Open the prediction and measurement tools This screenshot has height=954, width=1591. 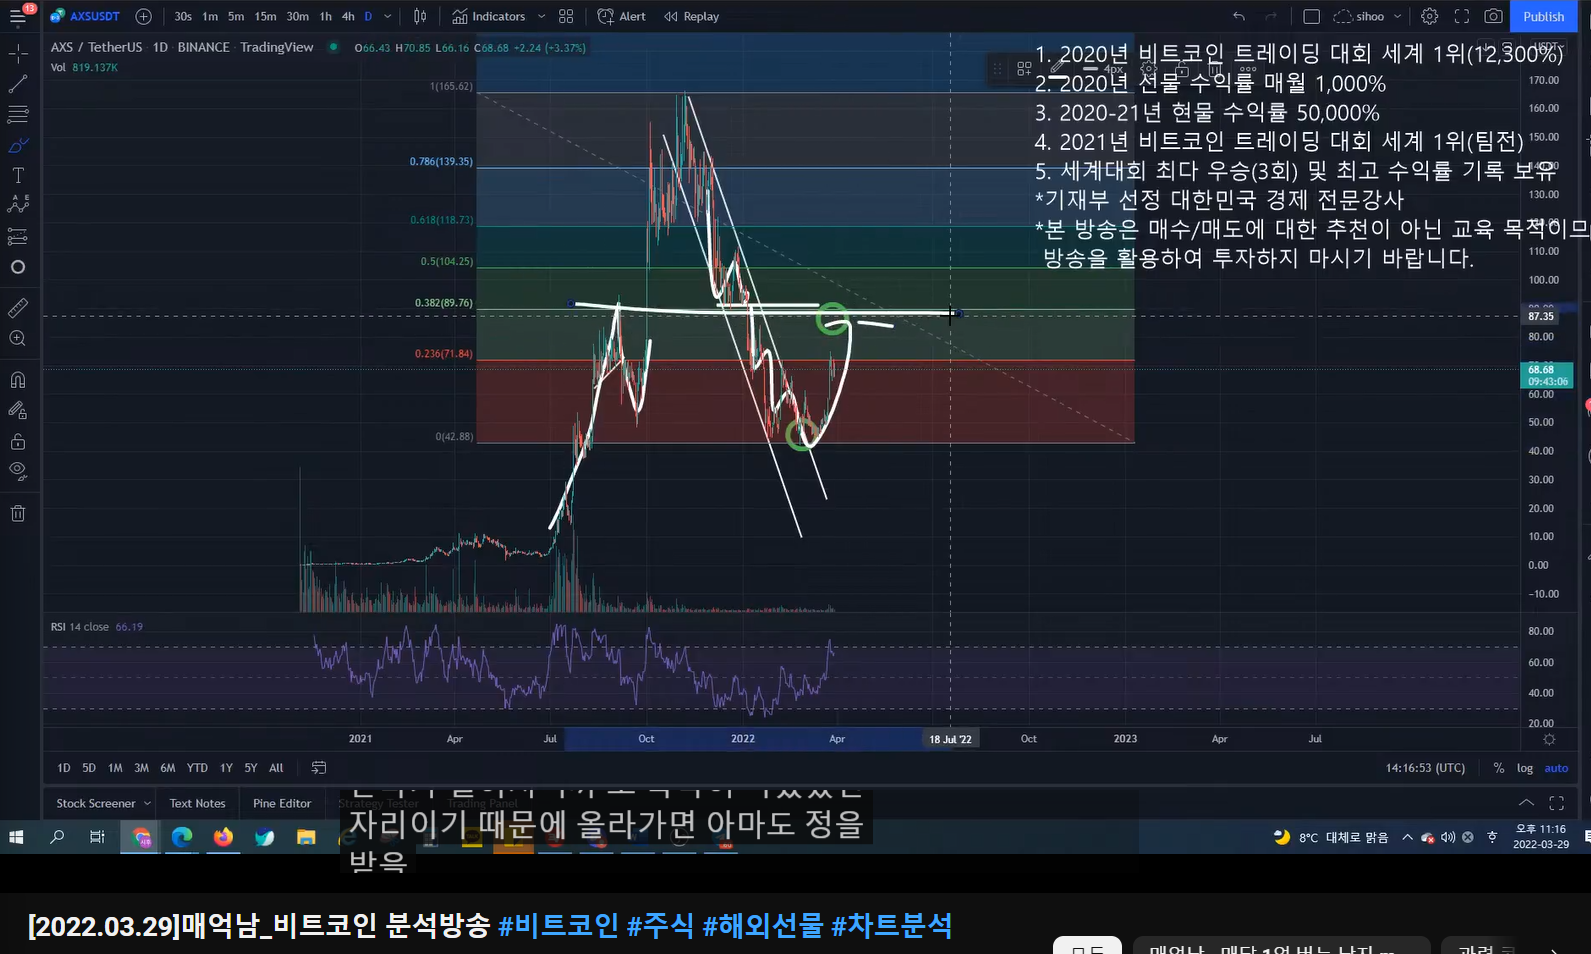[18, 237]
